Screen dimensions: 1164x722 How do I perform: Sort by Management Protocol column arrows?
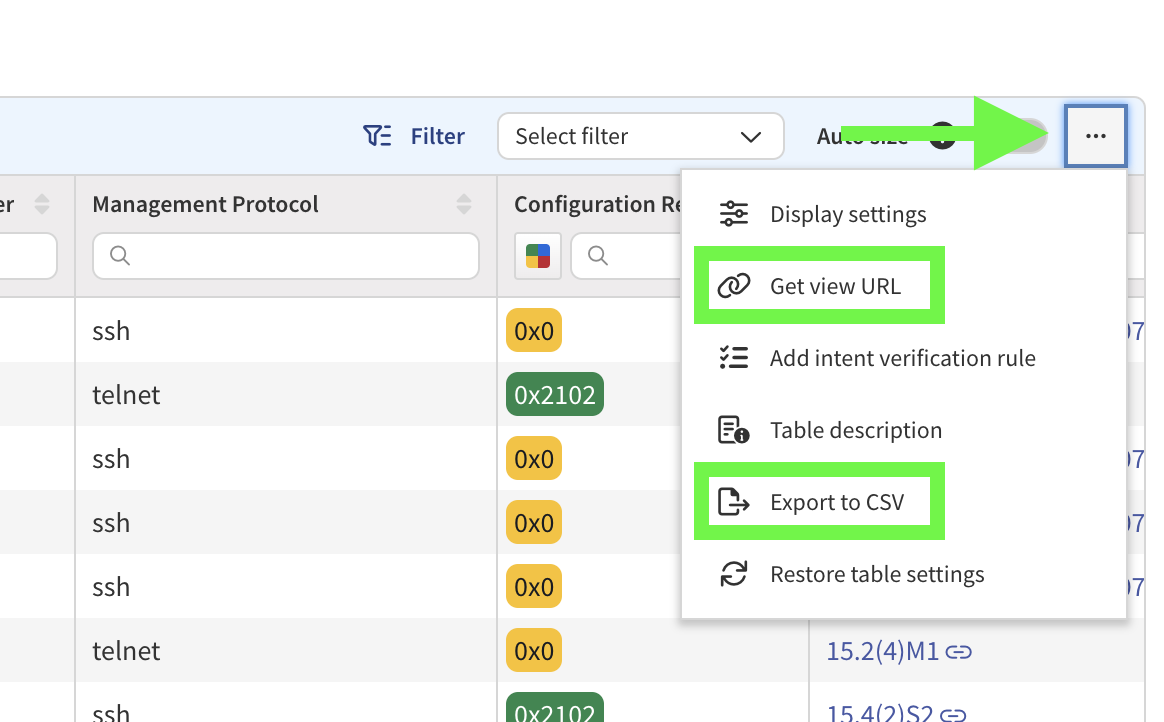(464, 204)
